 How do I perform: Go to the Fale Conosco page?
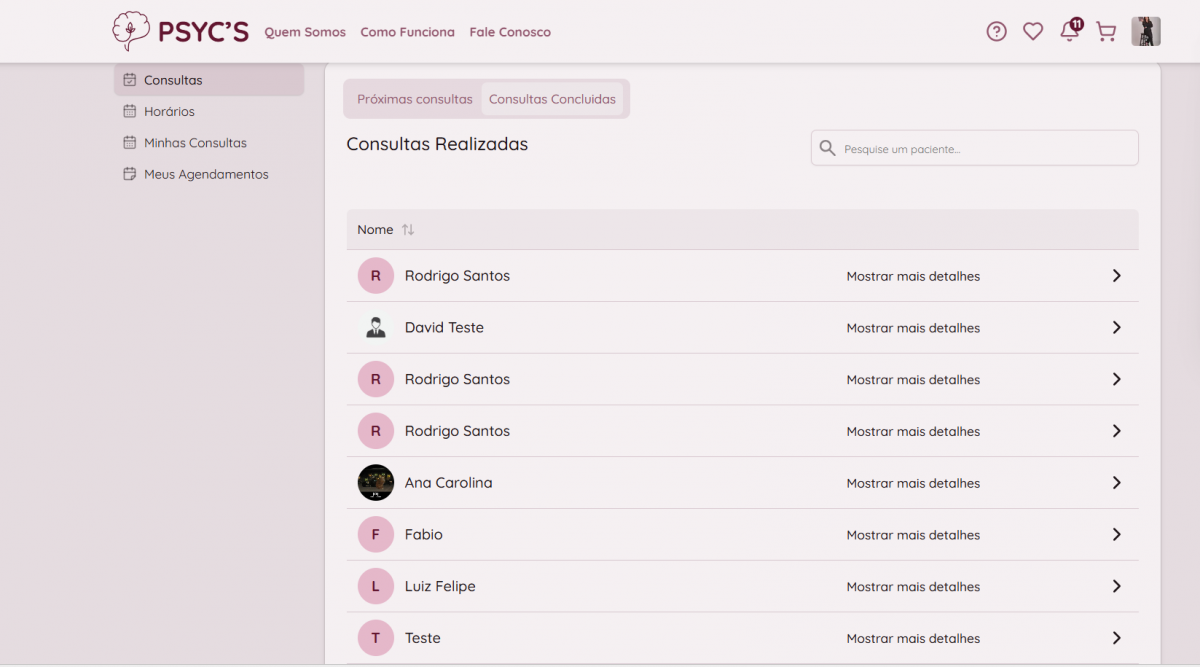click(x=510, y=32)
